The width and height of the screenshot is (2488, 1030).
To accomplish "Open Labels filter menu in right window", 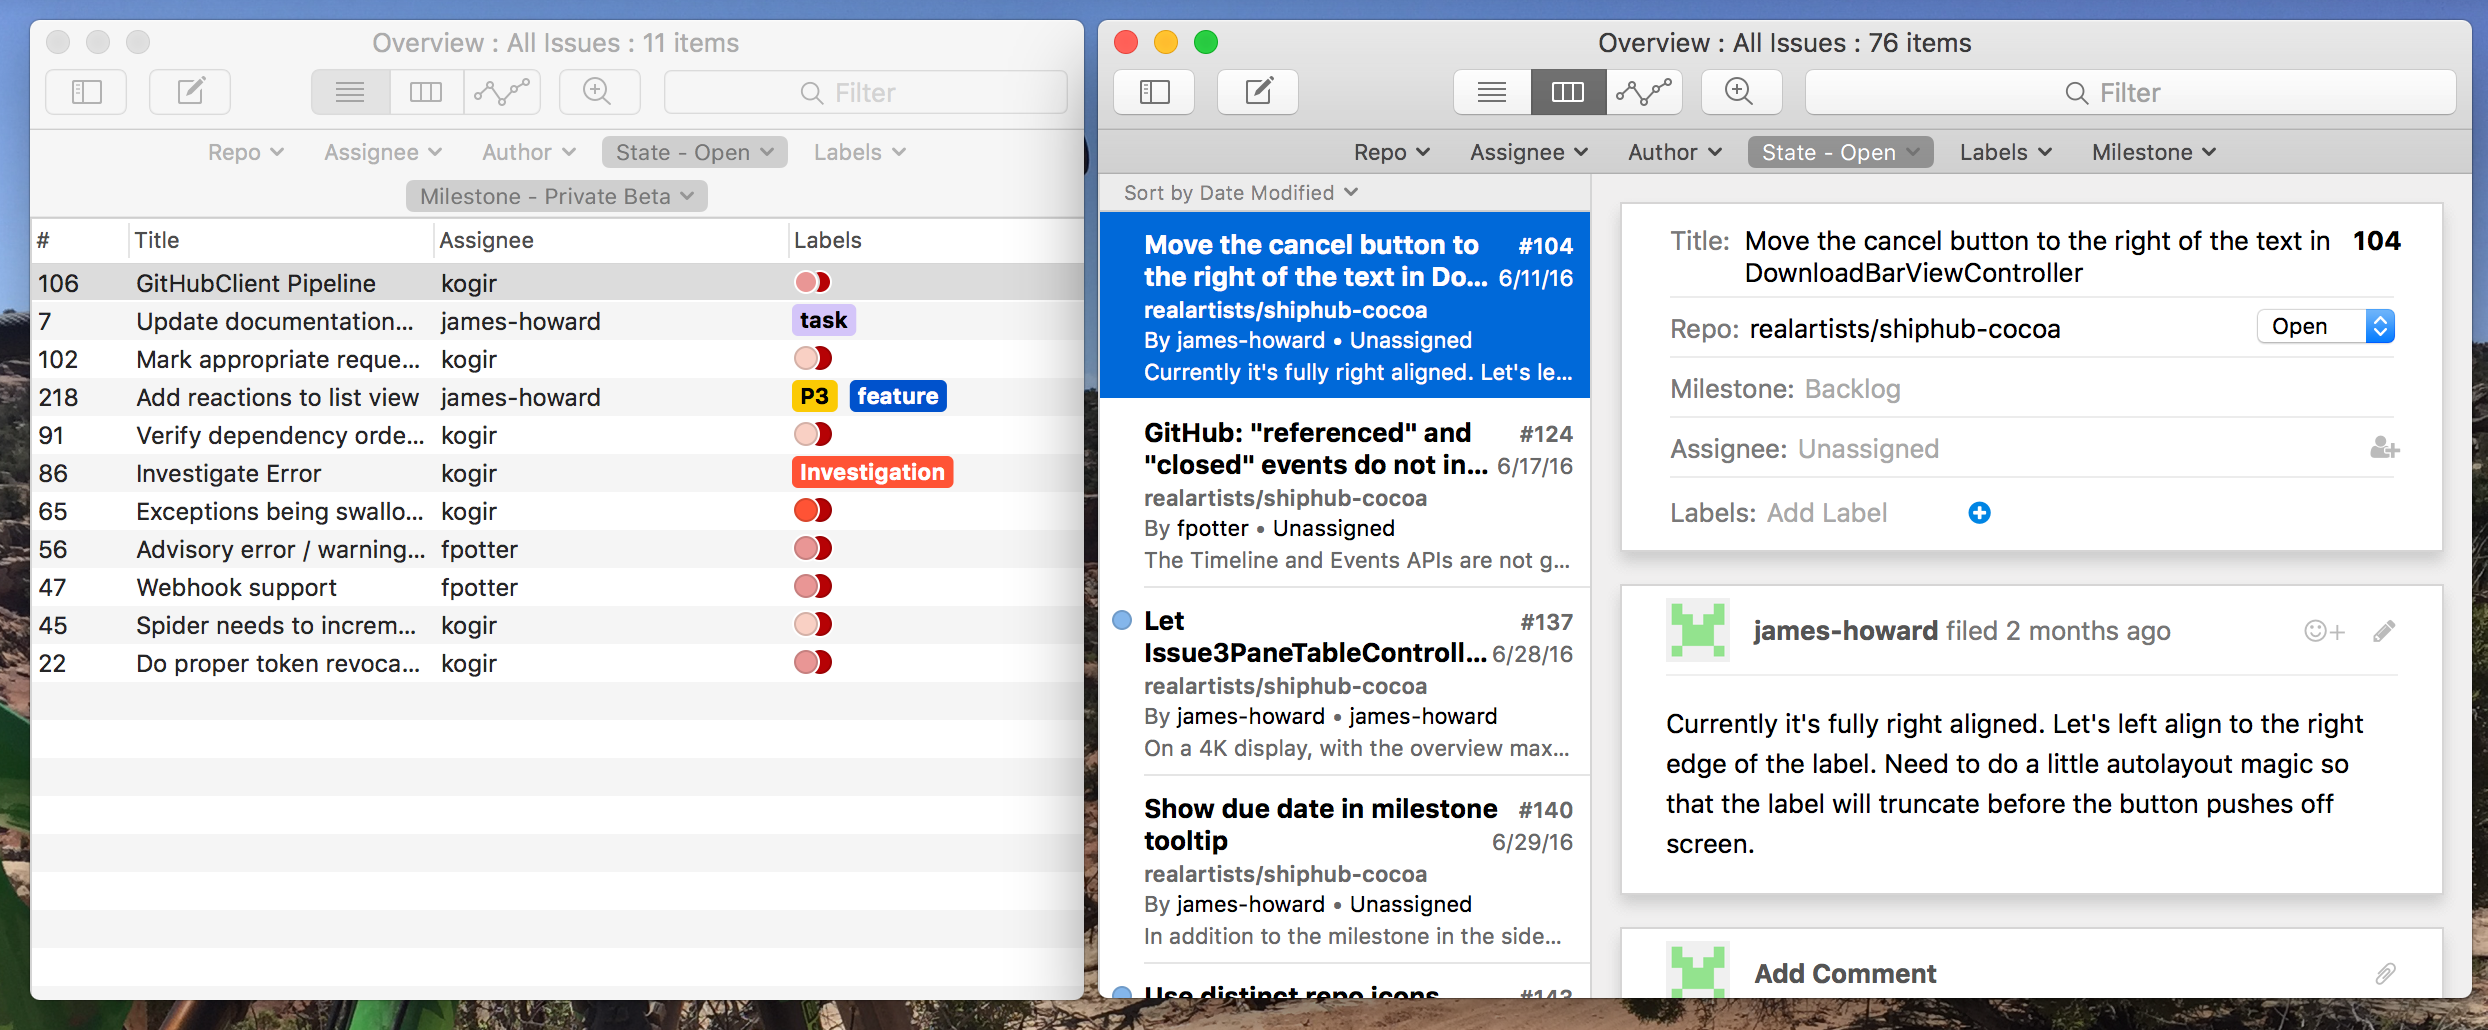I will click(2005, 152).
